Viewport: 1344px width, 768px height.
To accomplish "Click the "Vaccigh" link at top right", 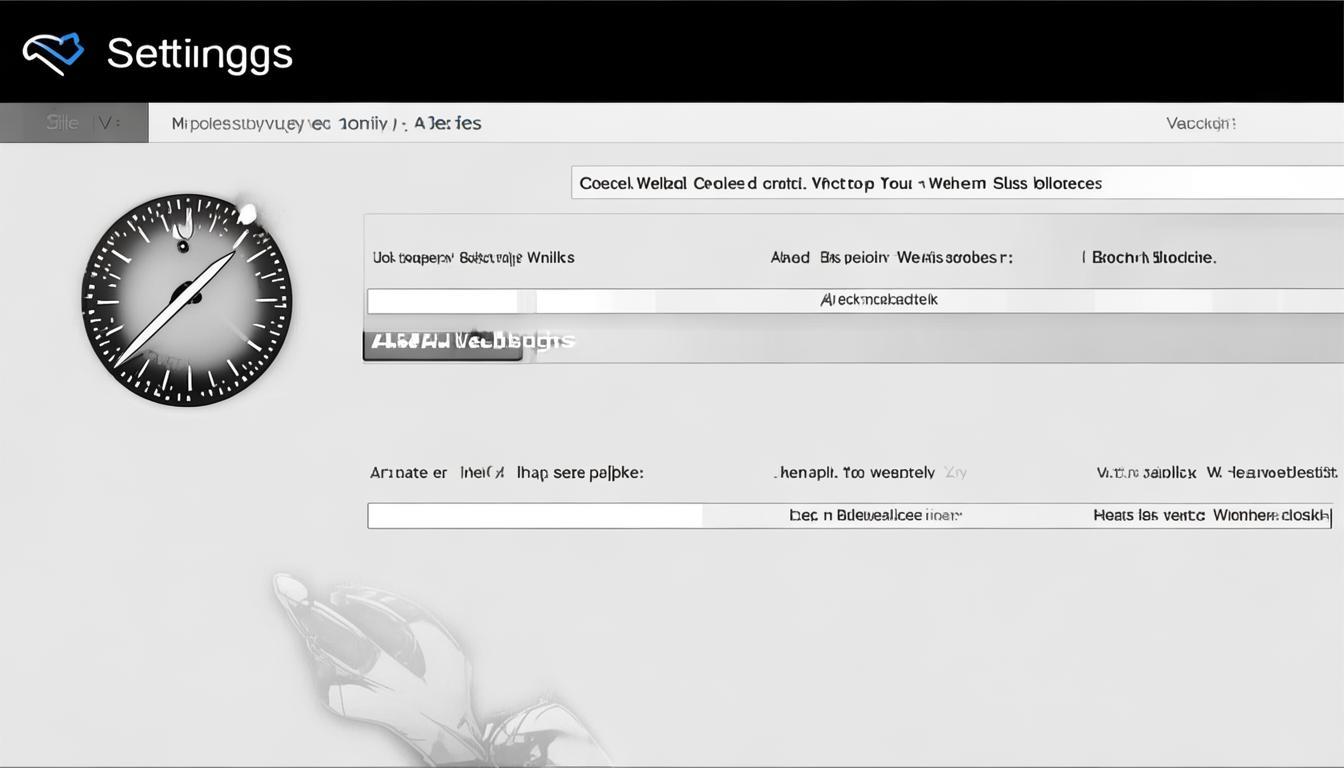I will click(1200, 123).
